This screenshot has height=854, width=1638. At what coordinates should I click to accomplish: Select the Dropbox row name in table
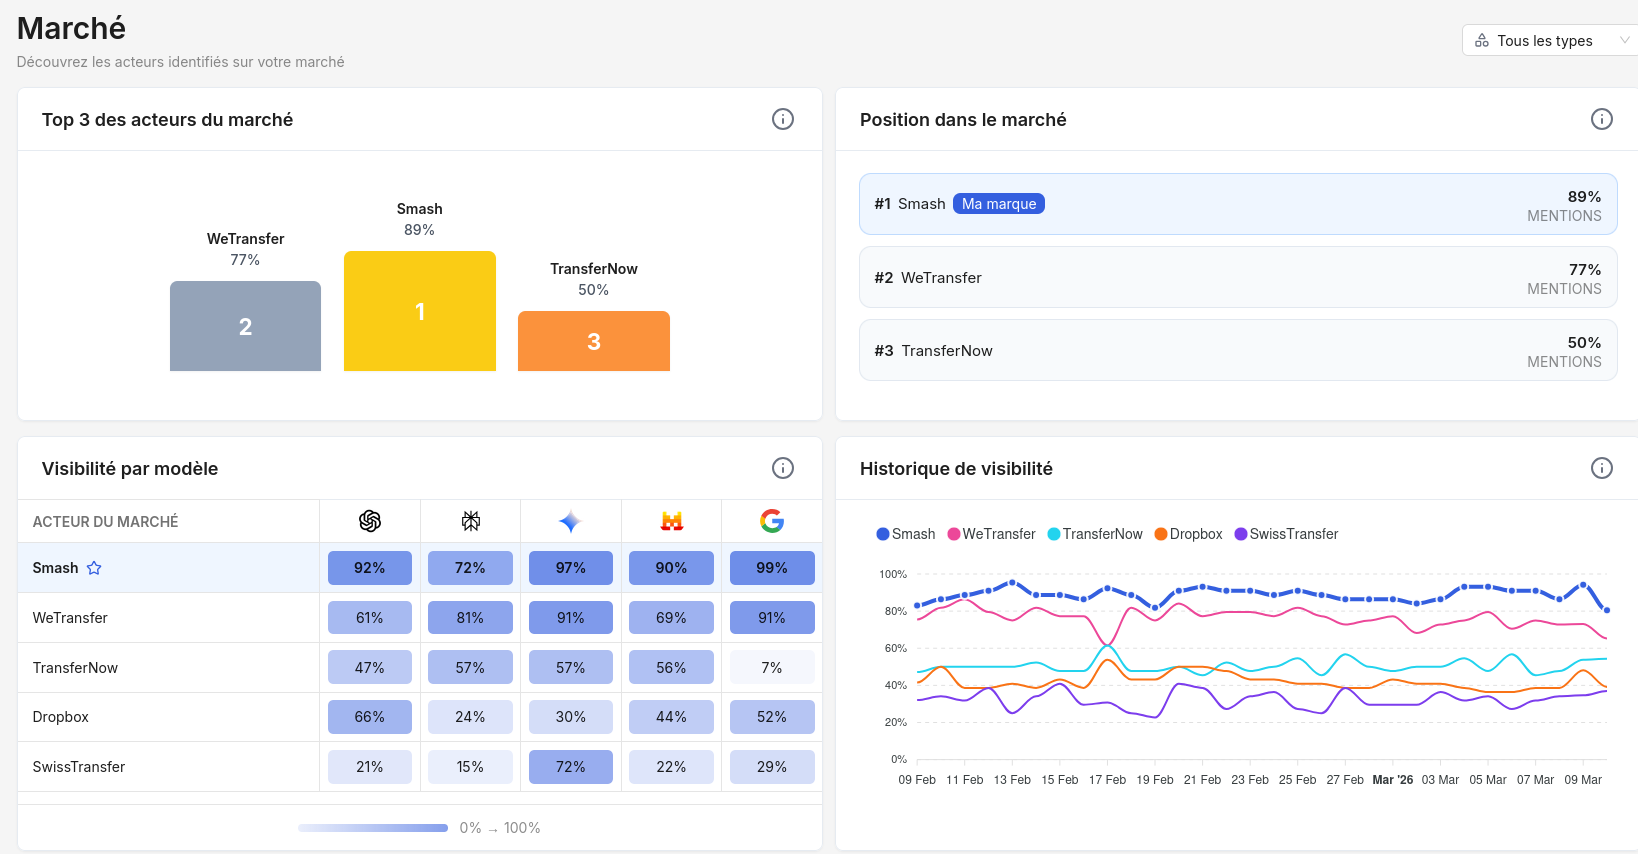coord(61,717)
